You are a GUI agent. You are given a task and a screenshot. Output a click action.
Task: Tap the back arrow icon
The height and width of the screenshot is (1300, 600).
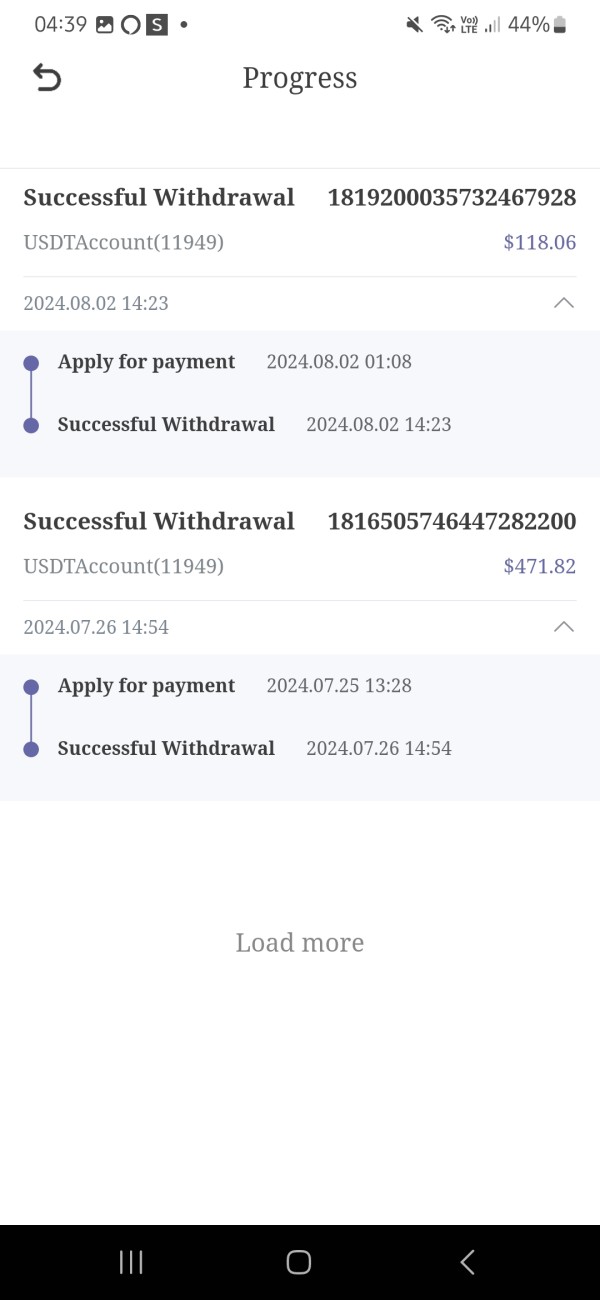click(47, 78)
